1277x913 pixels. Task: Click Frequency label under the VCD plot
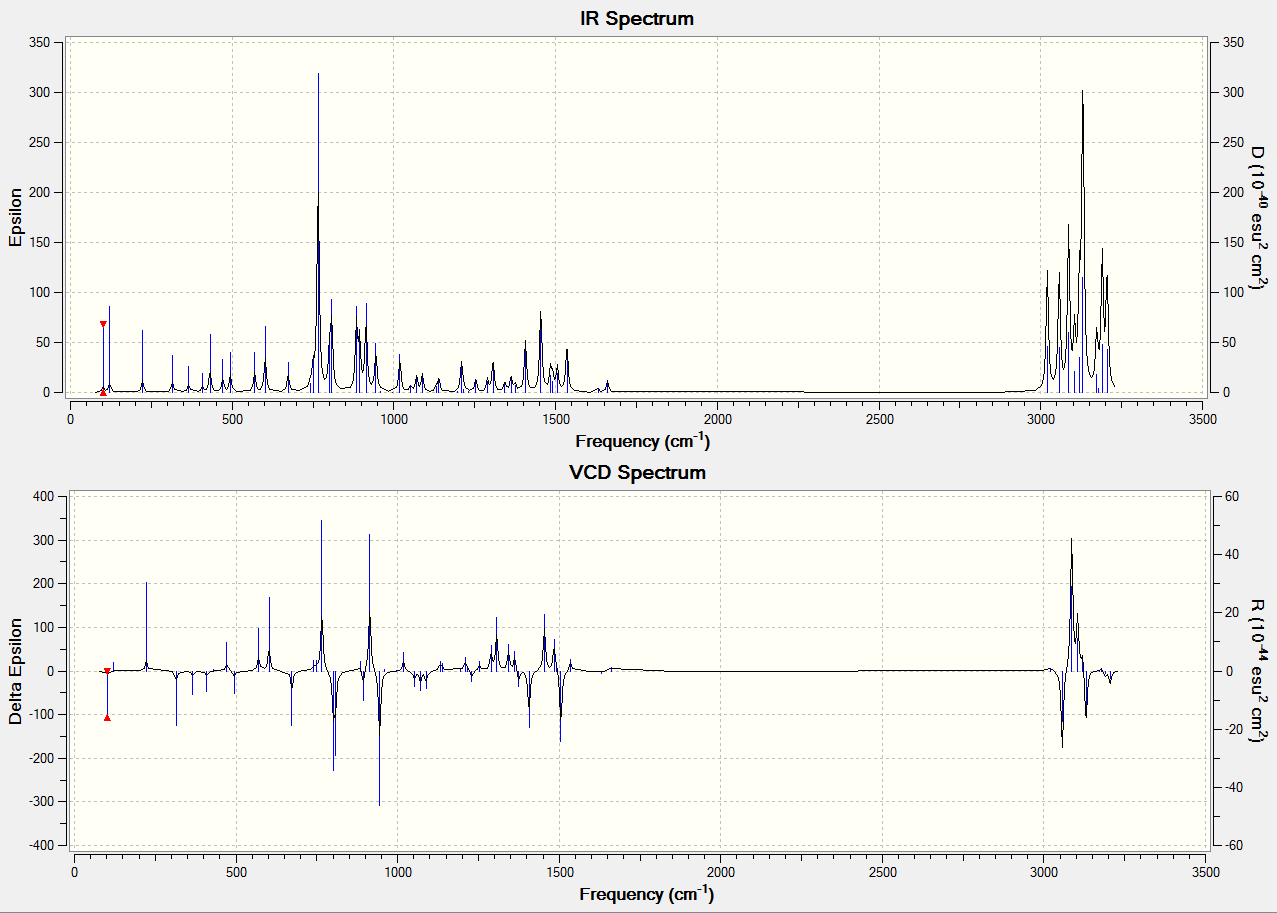pyautogui.click(x=646, y=893)
